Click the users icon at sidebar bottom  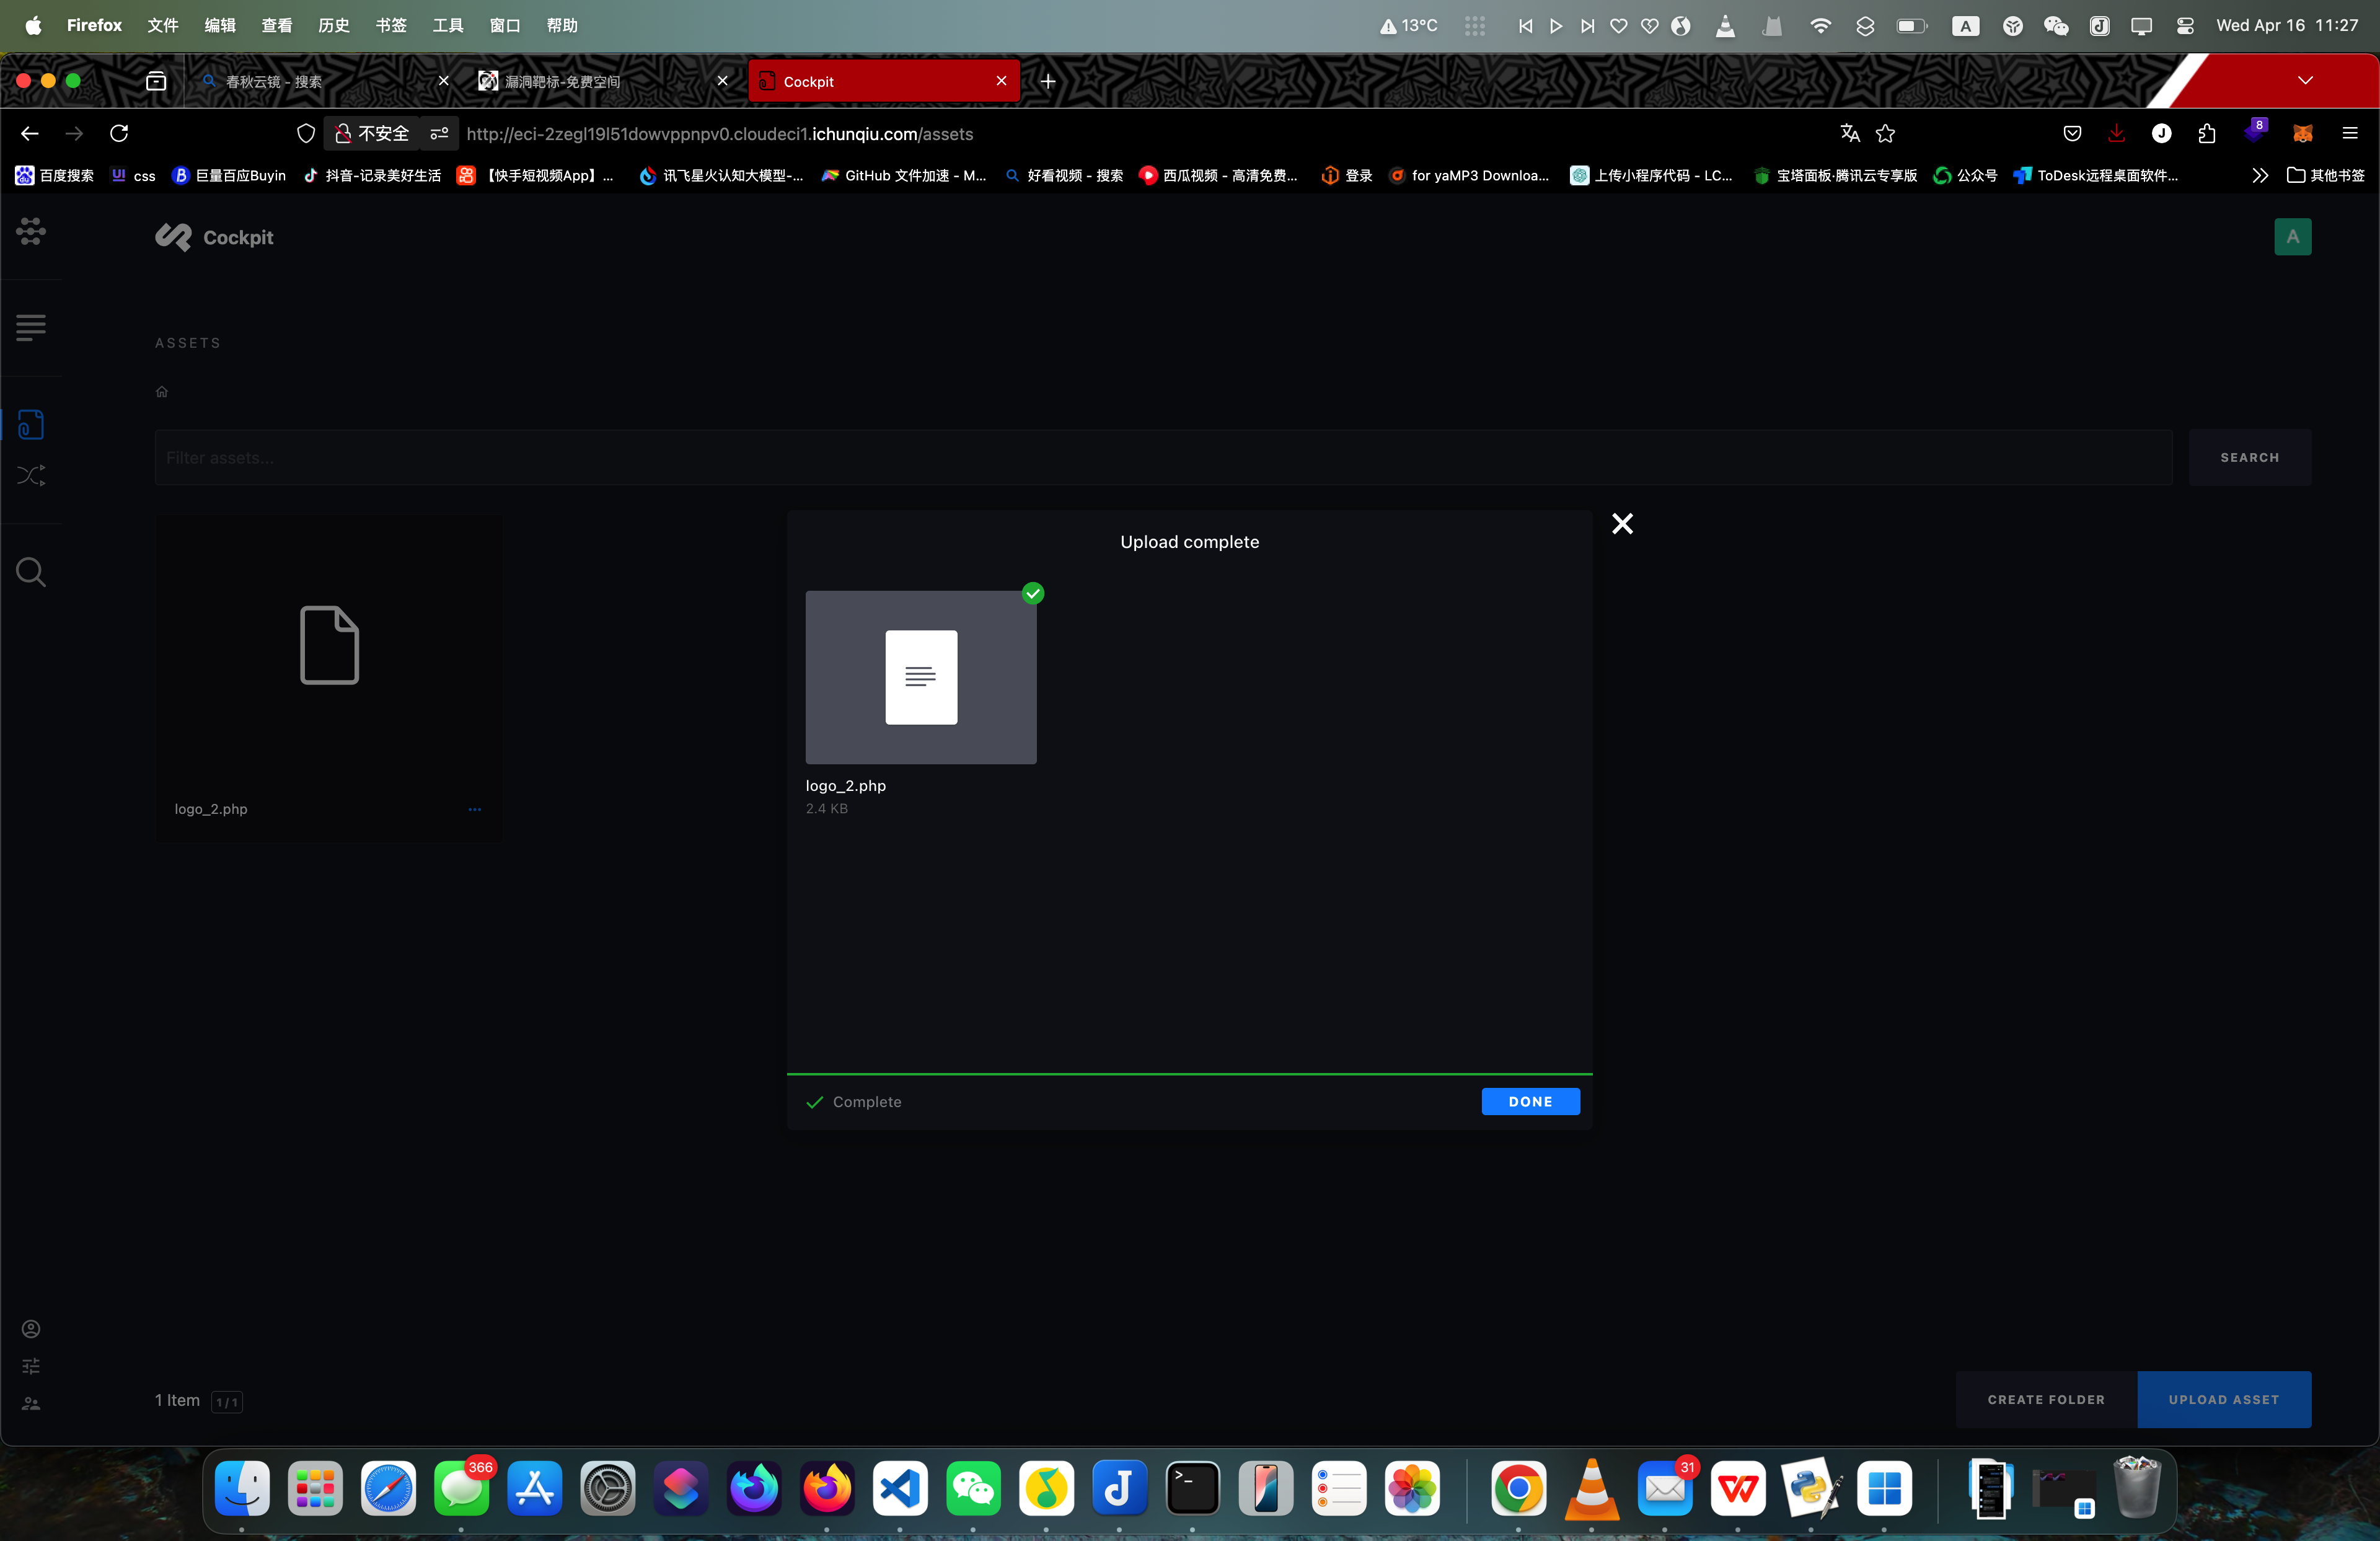pos(31,1404)
